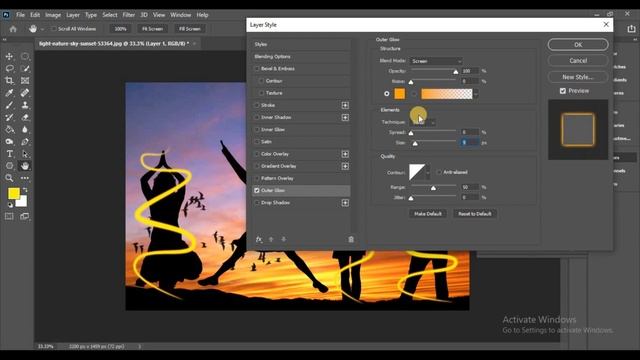Viewport: 640px width, 360px height.
Task: Click the OK button
Action: click(x=578, y=44)
